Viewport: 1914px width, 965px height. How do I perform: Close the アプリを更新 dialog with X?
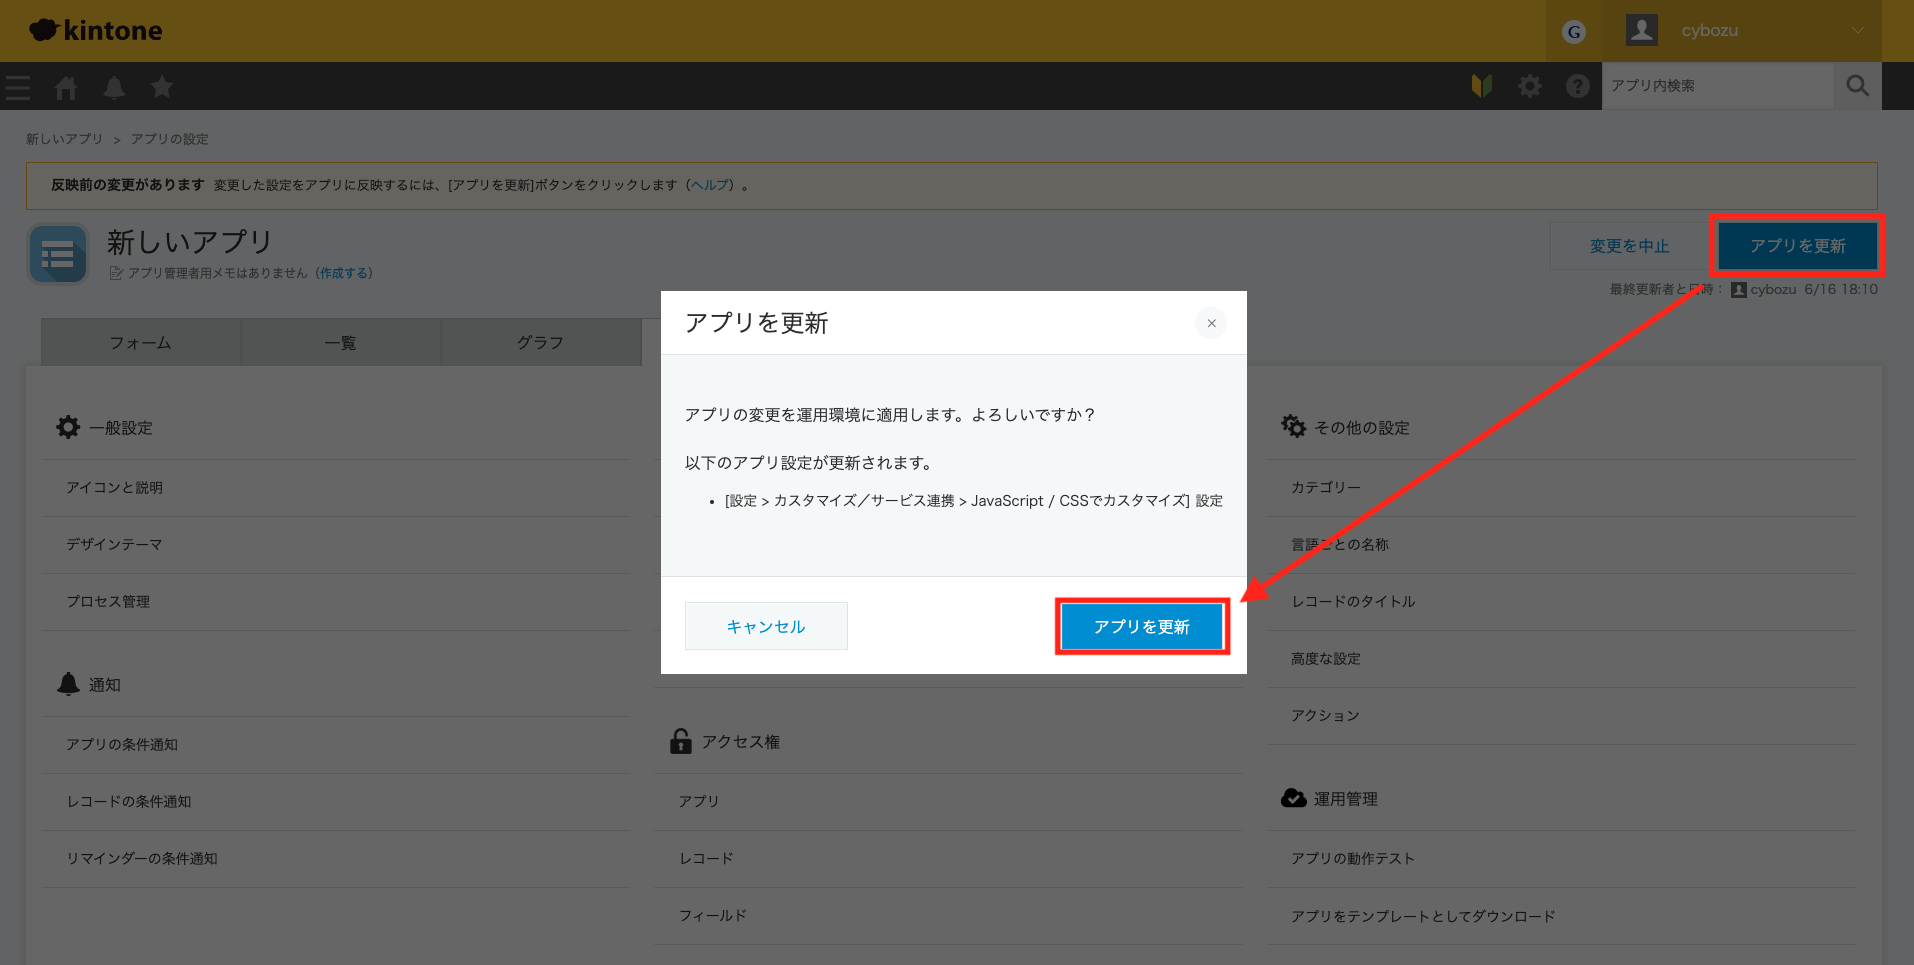coord(1211,323)
